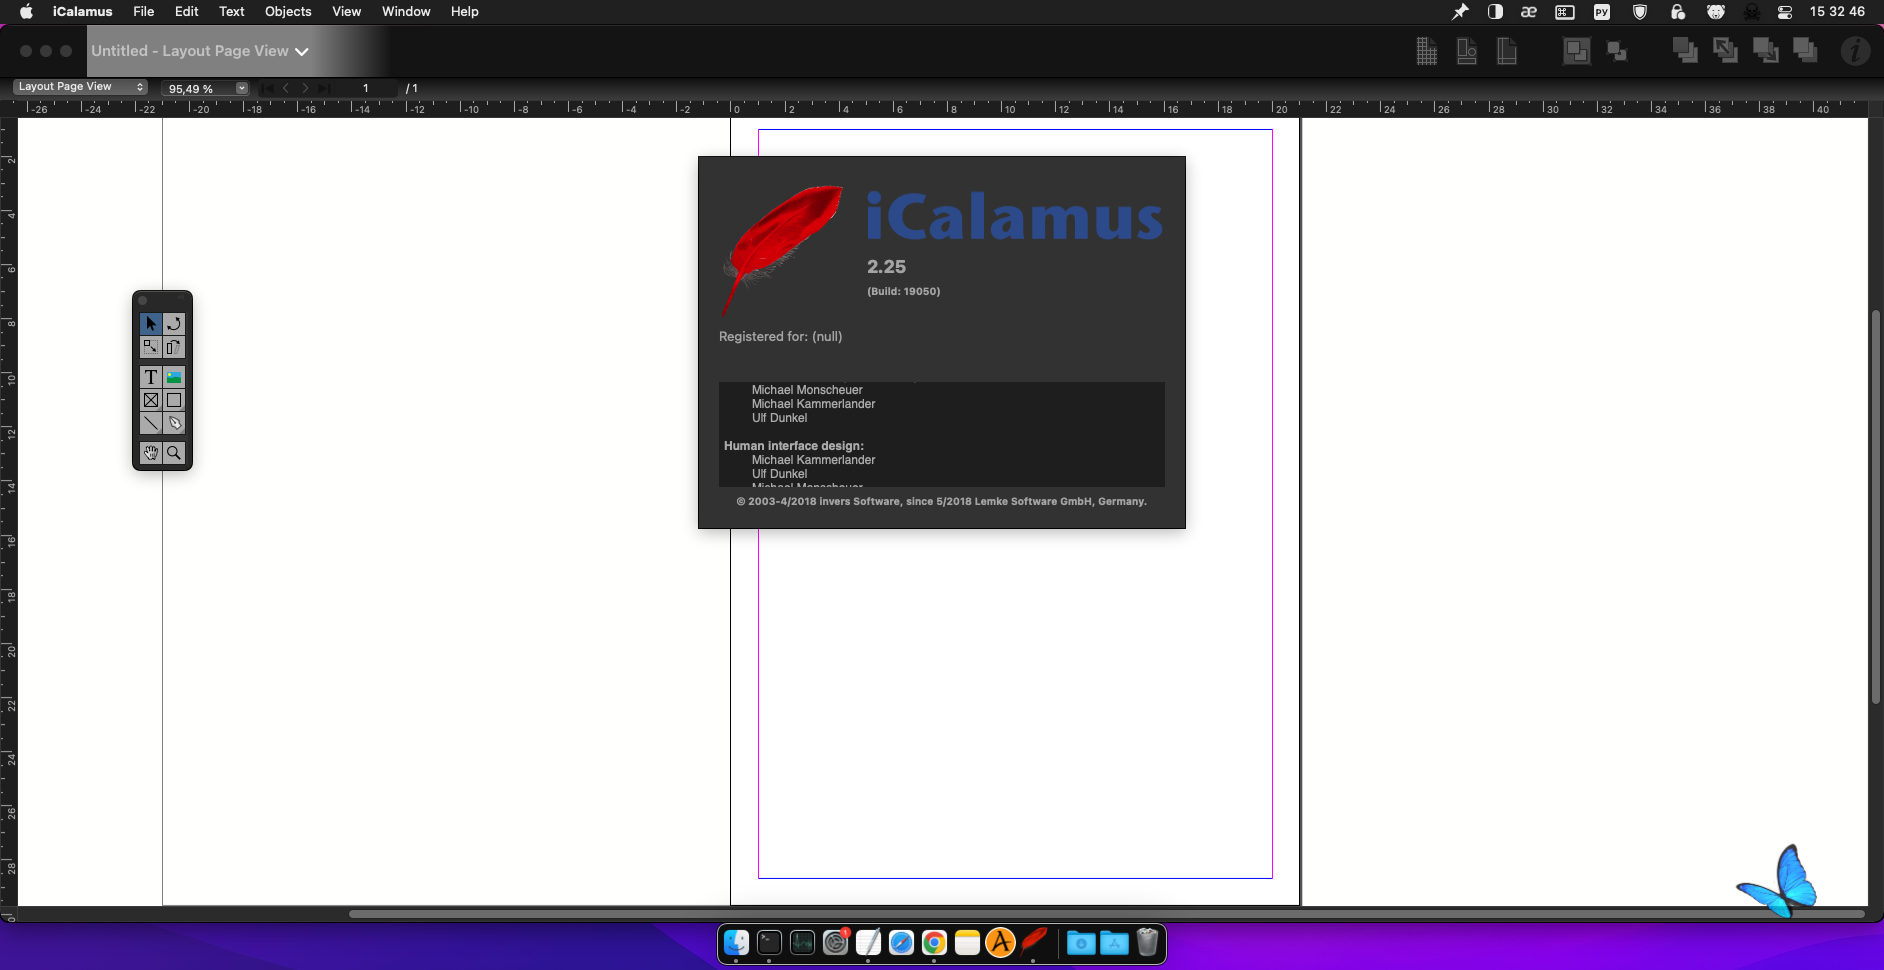Open the info inspector button
This screenshot has width=1884, height=970.
point(1856,51)
